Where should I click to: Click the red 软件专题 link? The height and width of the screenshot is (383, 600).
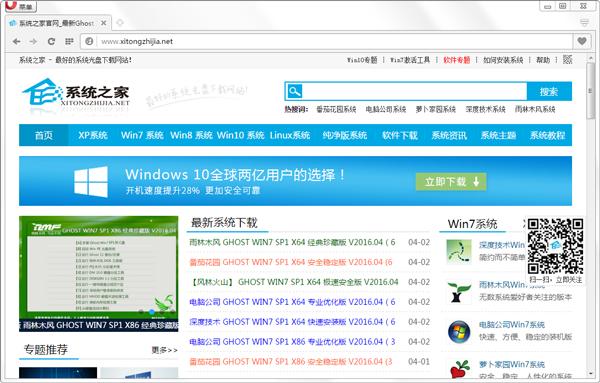(x=457, y=60)
